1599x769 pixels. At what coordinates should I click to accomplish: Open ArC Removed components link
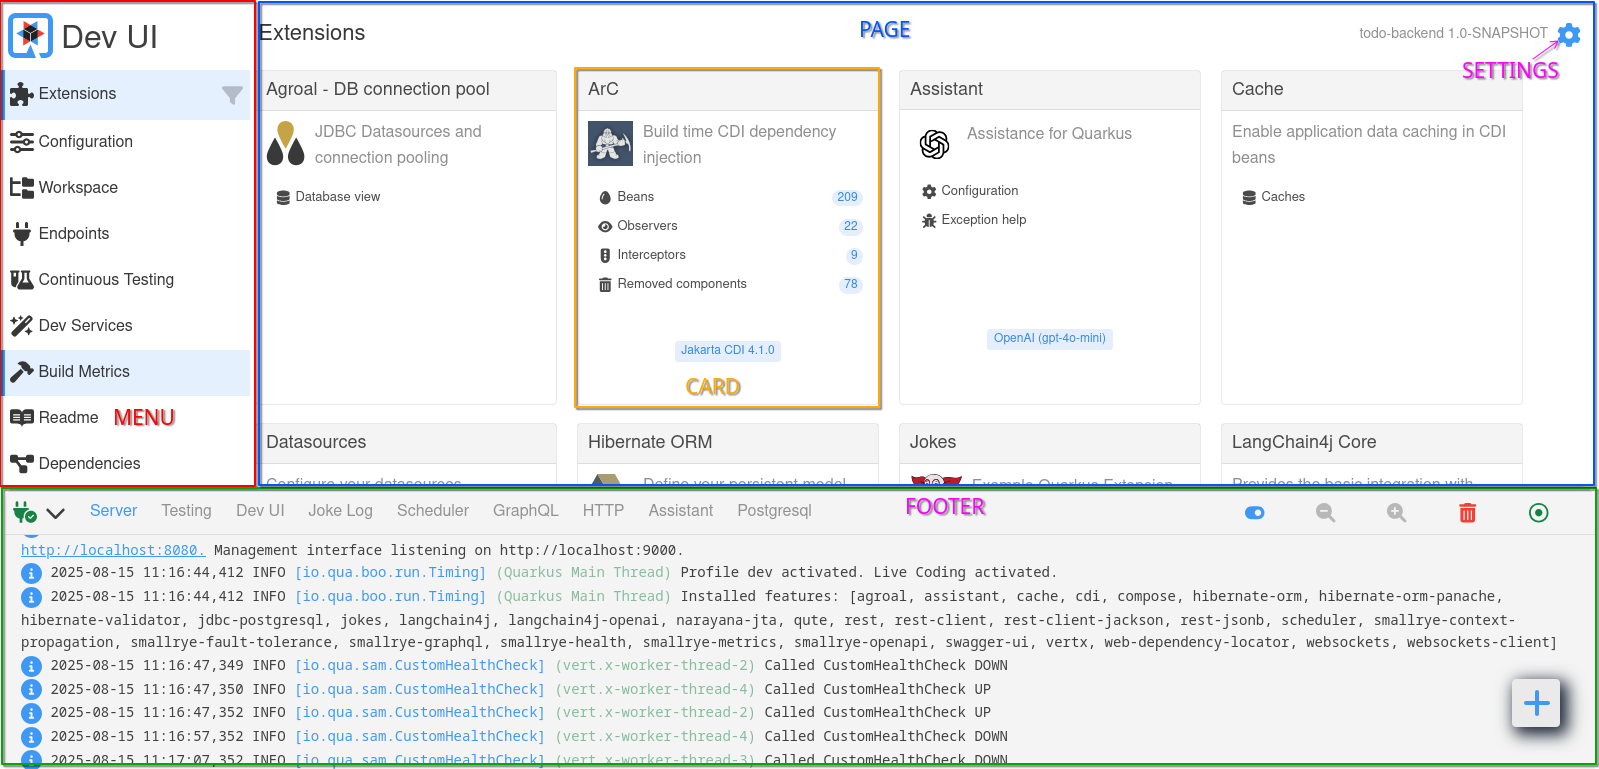point(673,284)
